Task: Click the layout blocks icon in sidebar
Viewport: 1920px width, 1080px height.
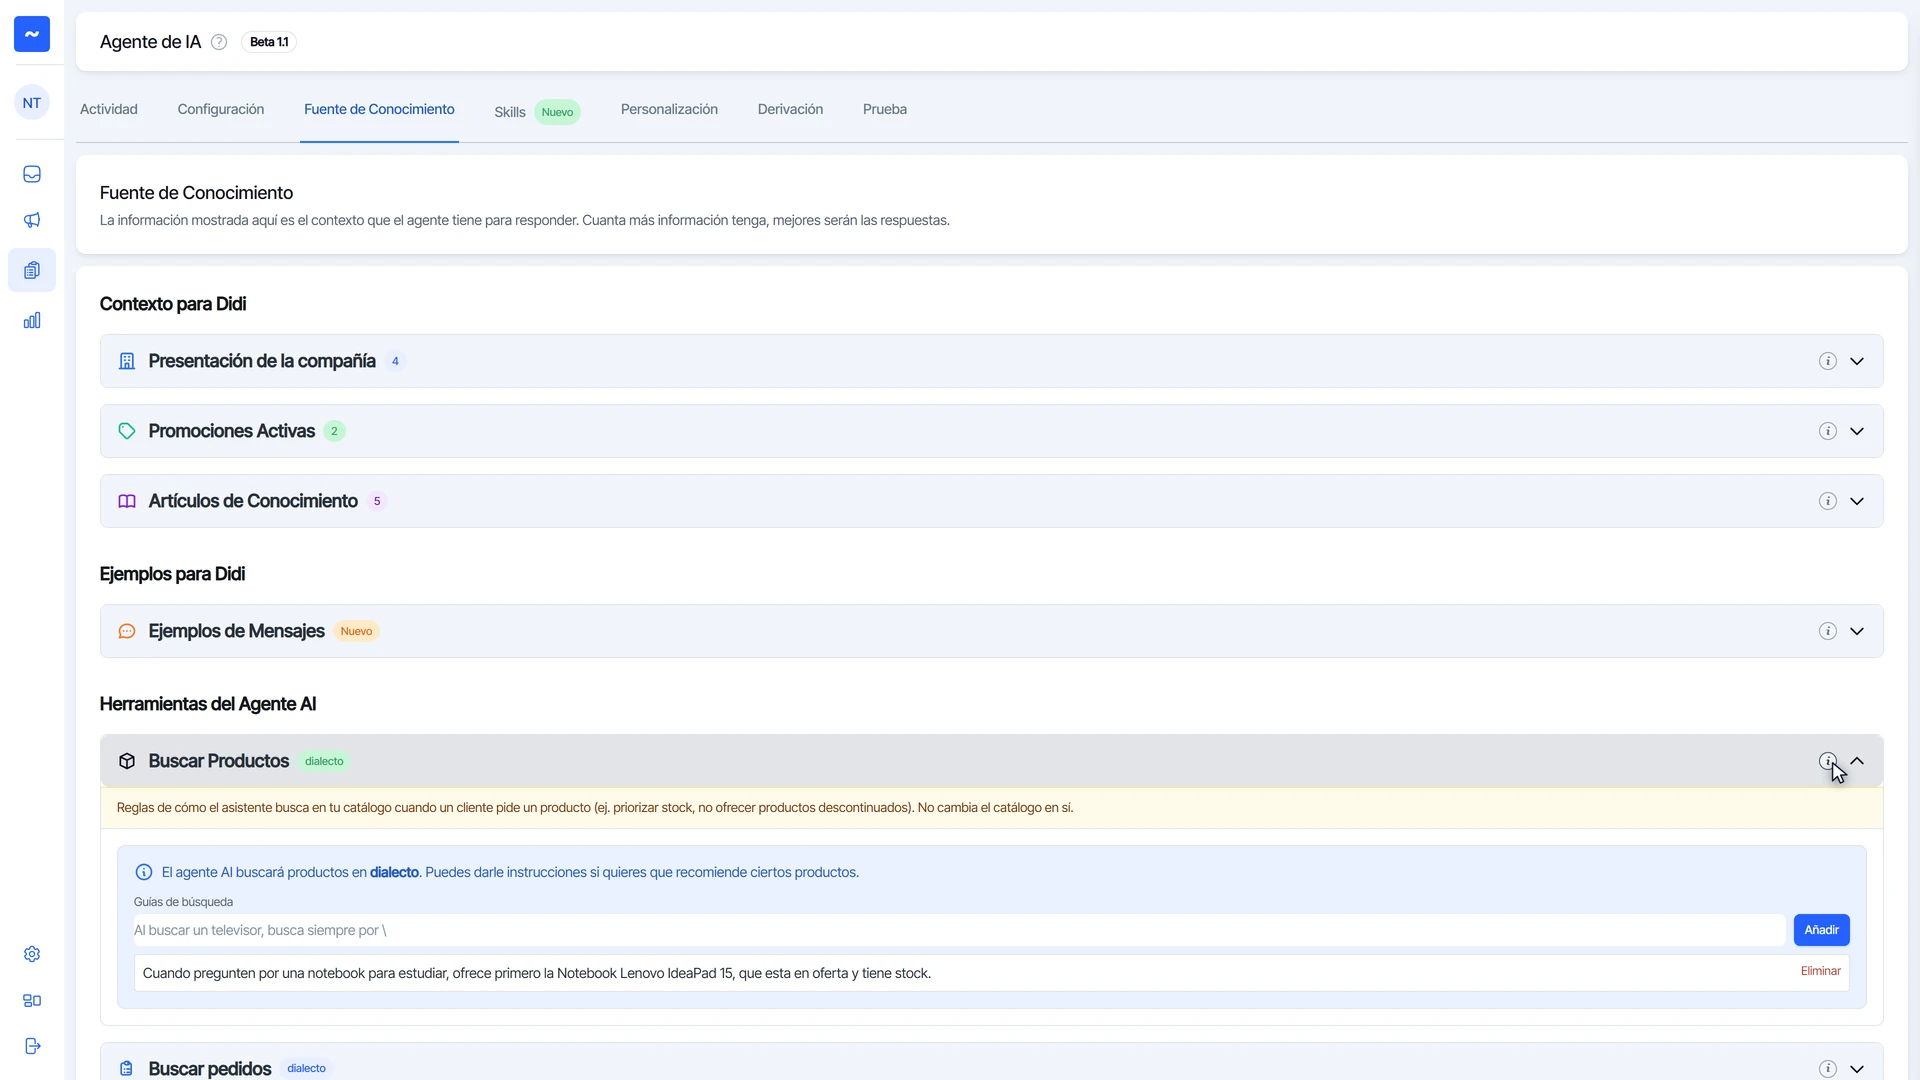Action: pos(32,1000)
